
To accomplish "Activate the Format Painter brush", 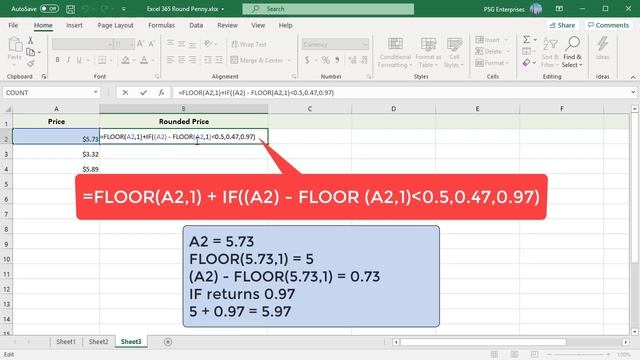I will 30,63.
